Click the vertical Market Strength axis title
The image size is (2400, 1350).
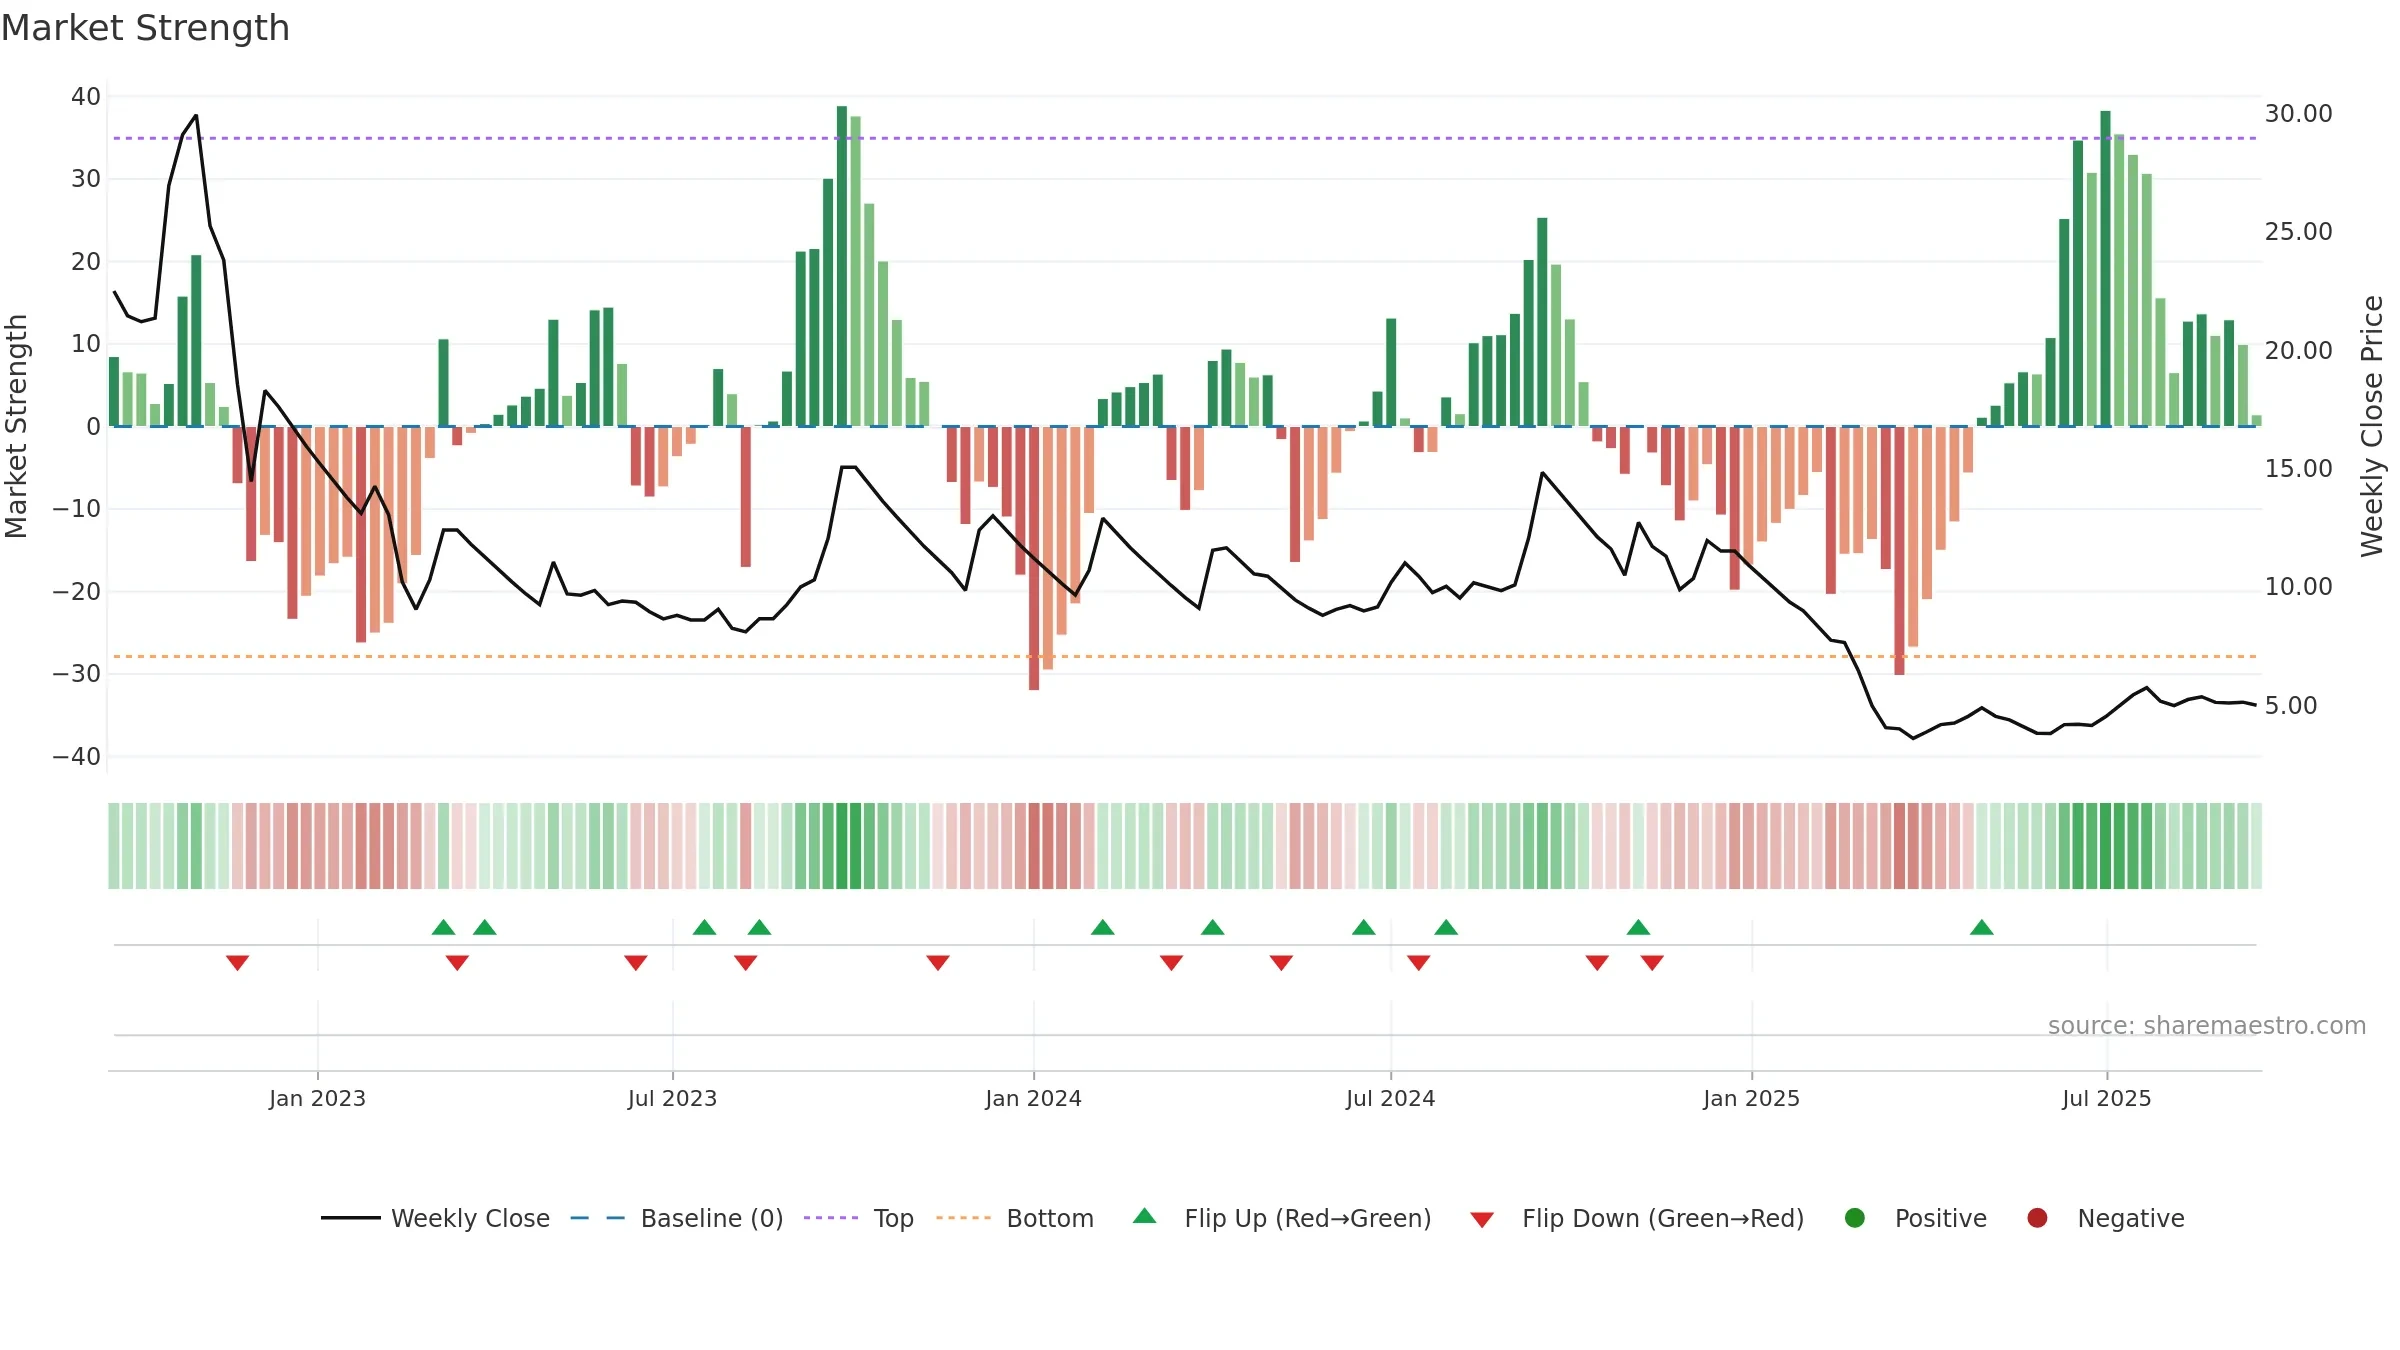coord(16,426)
